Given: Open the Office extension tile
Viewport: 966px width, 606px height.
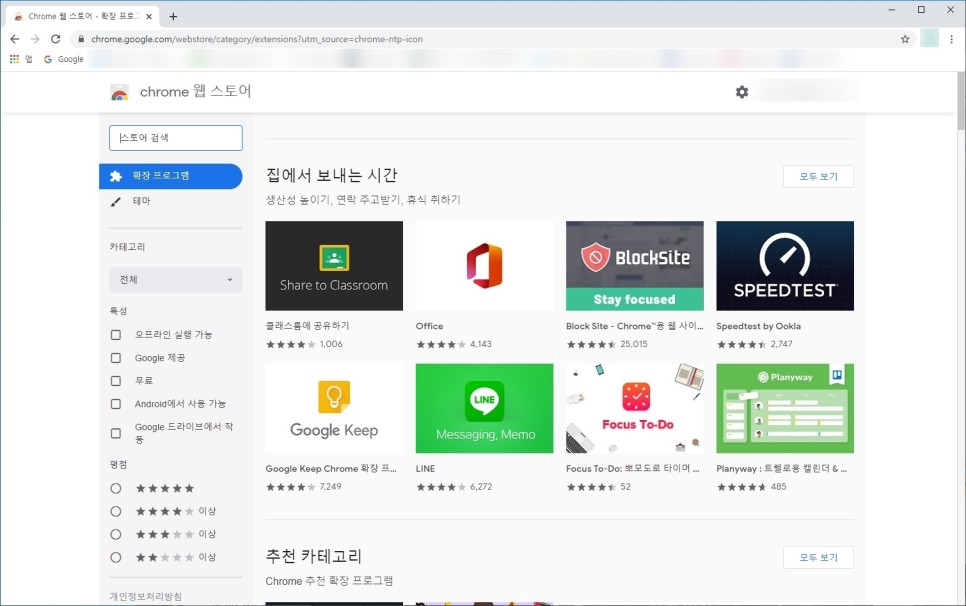Looking at the screenshot, I should point(484,266).
